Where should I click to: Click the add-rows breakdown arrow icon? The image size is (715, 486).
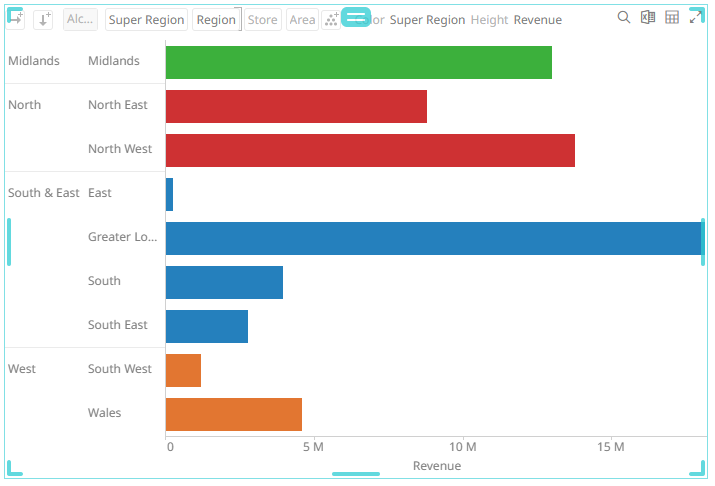pyautogui.click(x=43, y=20)
